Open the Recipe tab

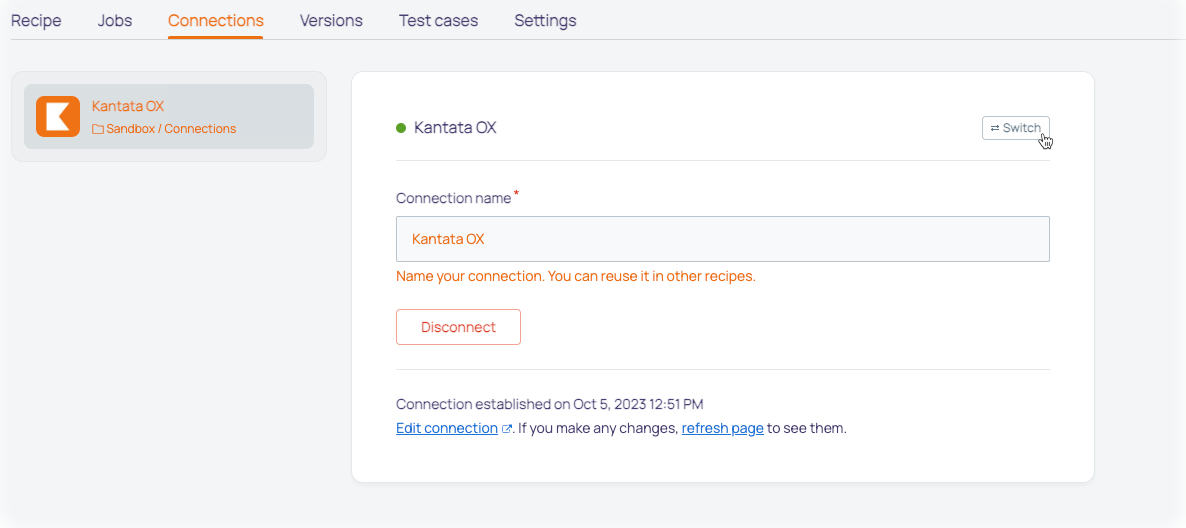[x=36, y=20]
